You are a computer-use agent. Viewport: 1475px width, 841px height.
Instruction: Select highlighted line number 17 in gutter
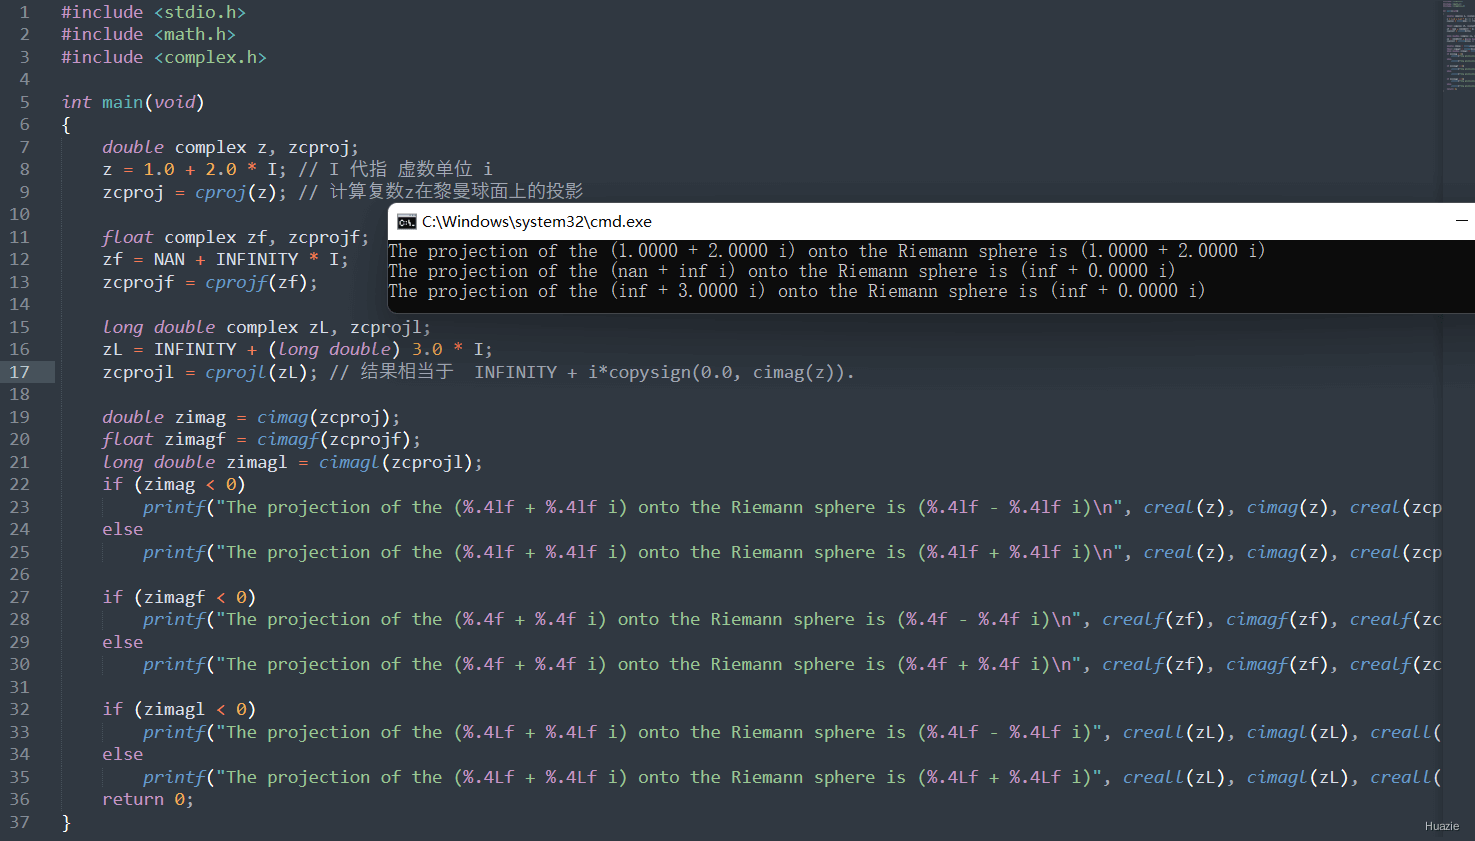click(20, 372)
